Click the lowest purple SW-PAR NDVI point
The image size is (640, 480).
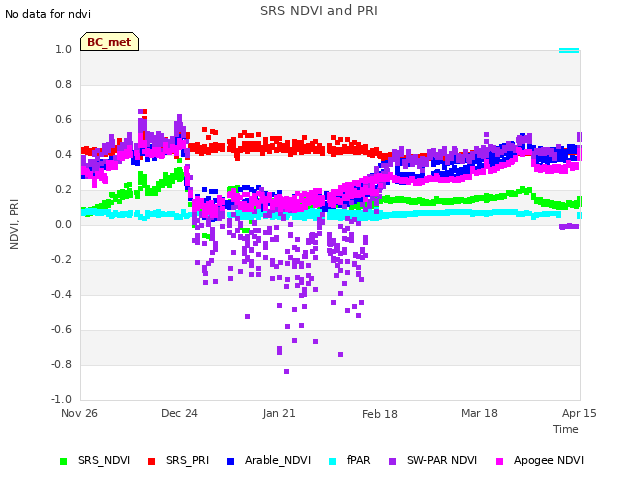(287, 371)
